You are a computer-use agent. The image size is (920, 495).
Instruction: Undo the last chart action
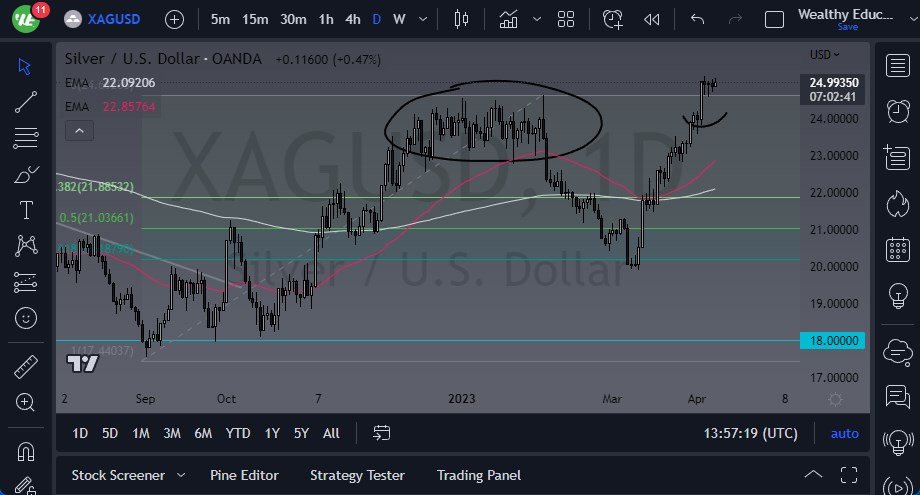pyautogui.click(x=698, y=19)
